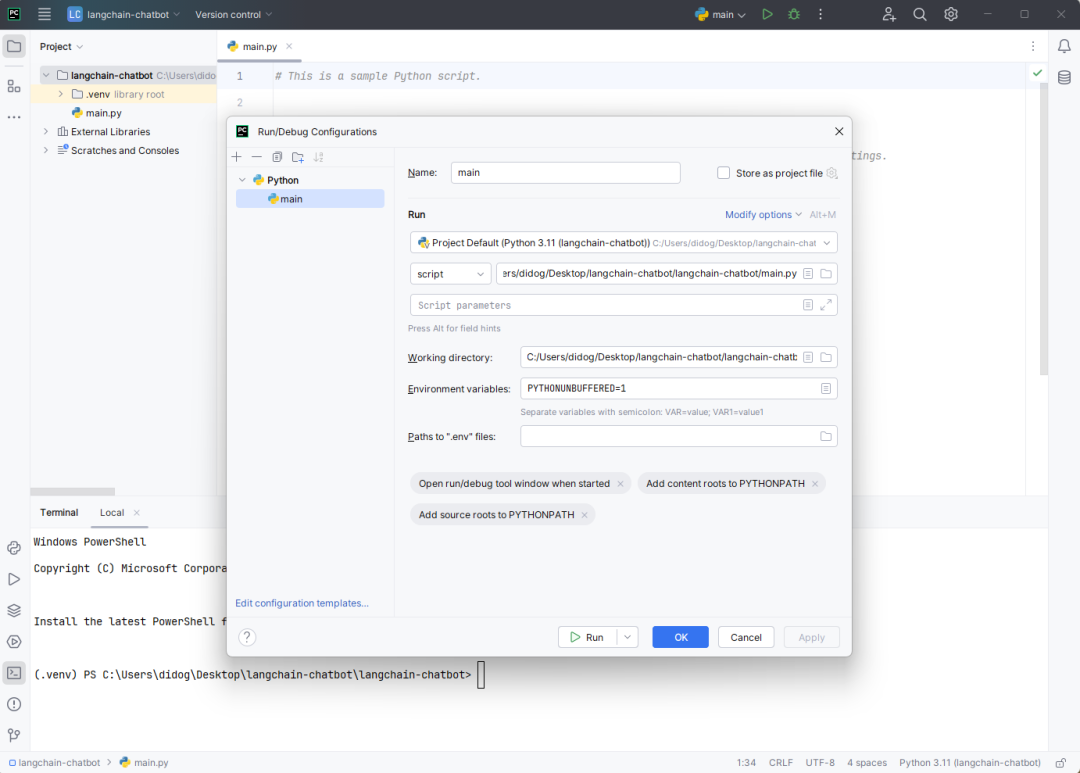Open IDE settings gear
This screenshot has width=1080, height=773.
[951, 14]
